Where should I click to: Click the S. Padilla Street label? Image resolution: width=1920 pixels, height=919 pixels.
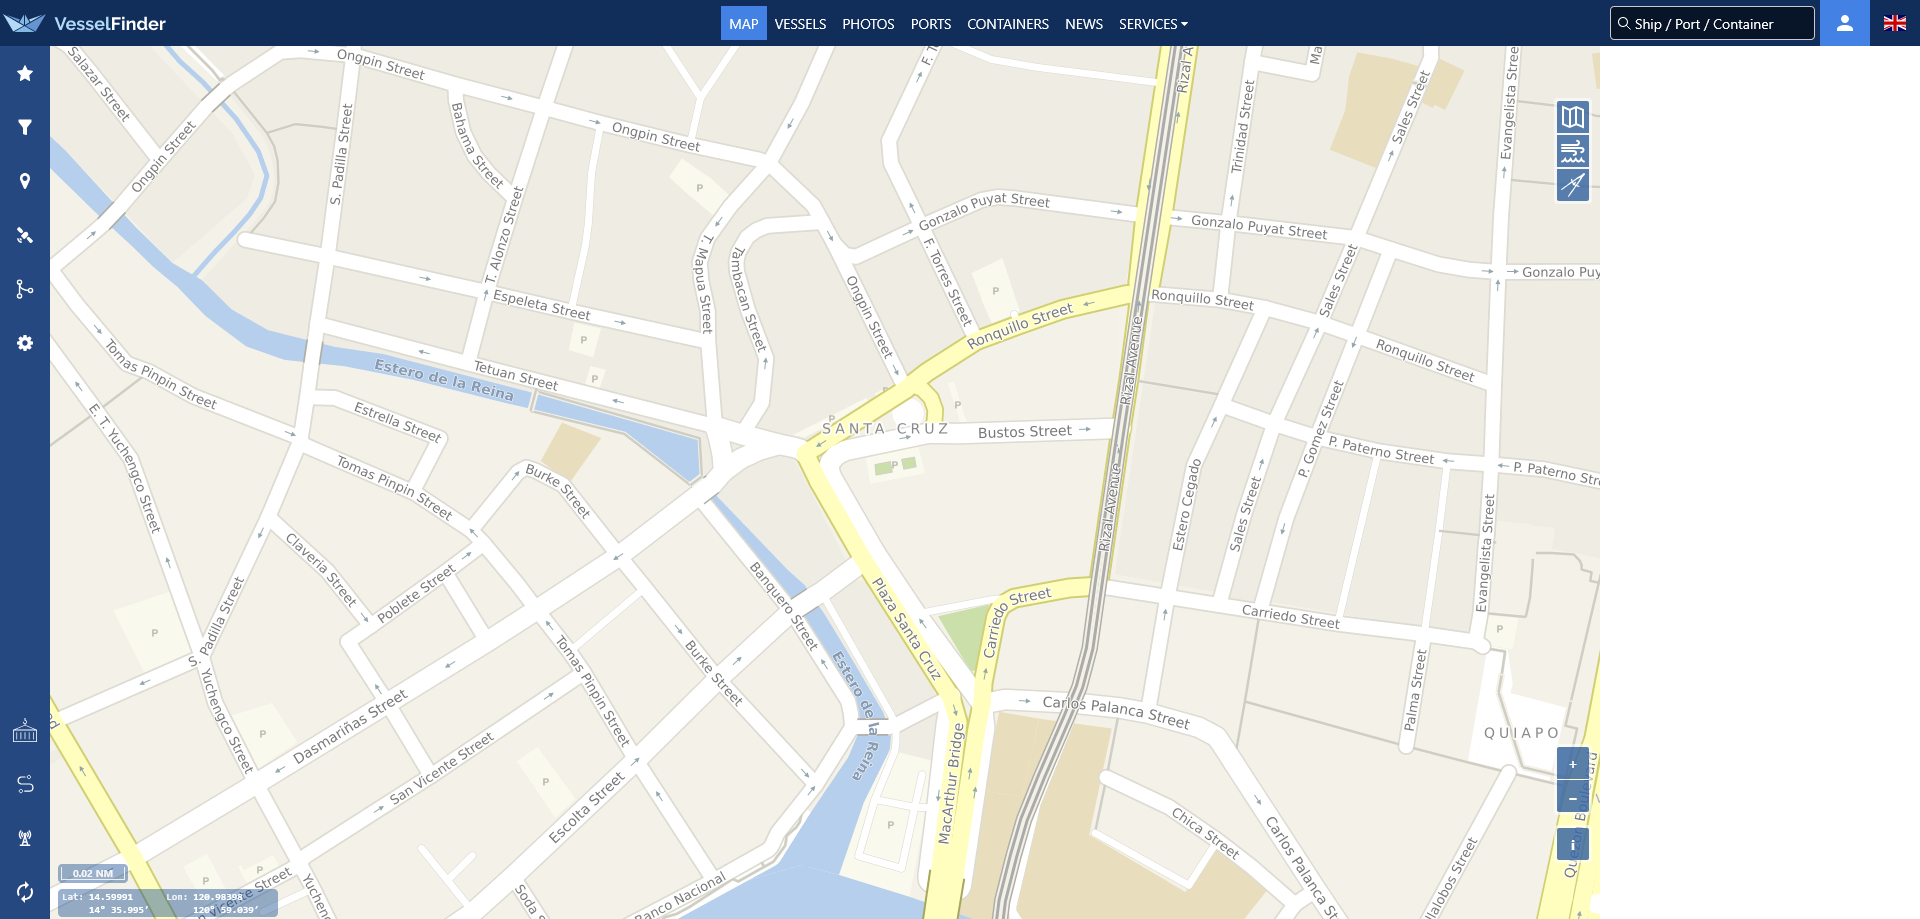pos(341,155)
